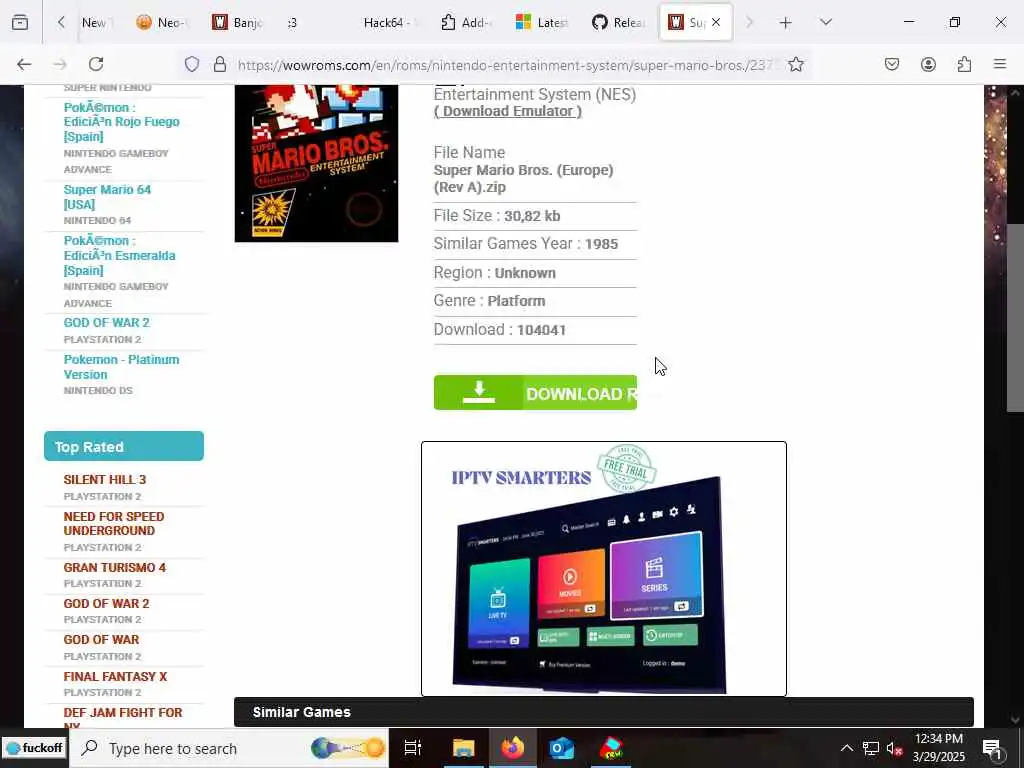Close the active Super Mario tab
The width and height of the screenshot is (1024, 768).
click(x=716, y=22)
